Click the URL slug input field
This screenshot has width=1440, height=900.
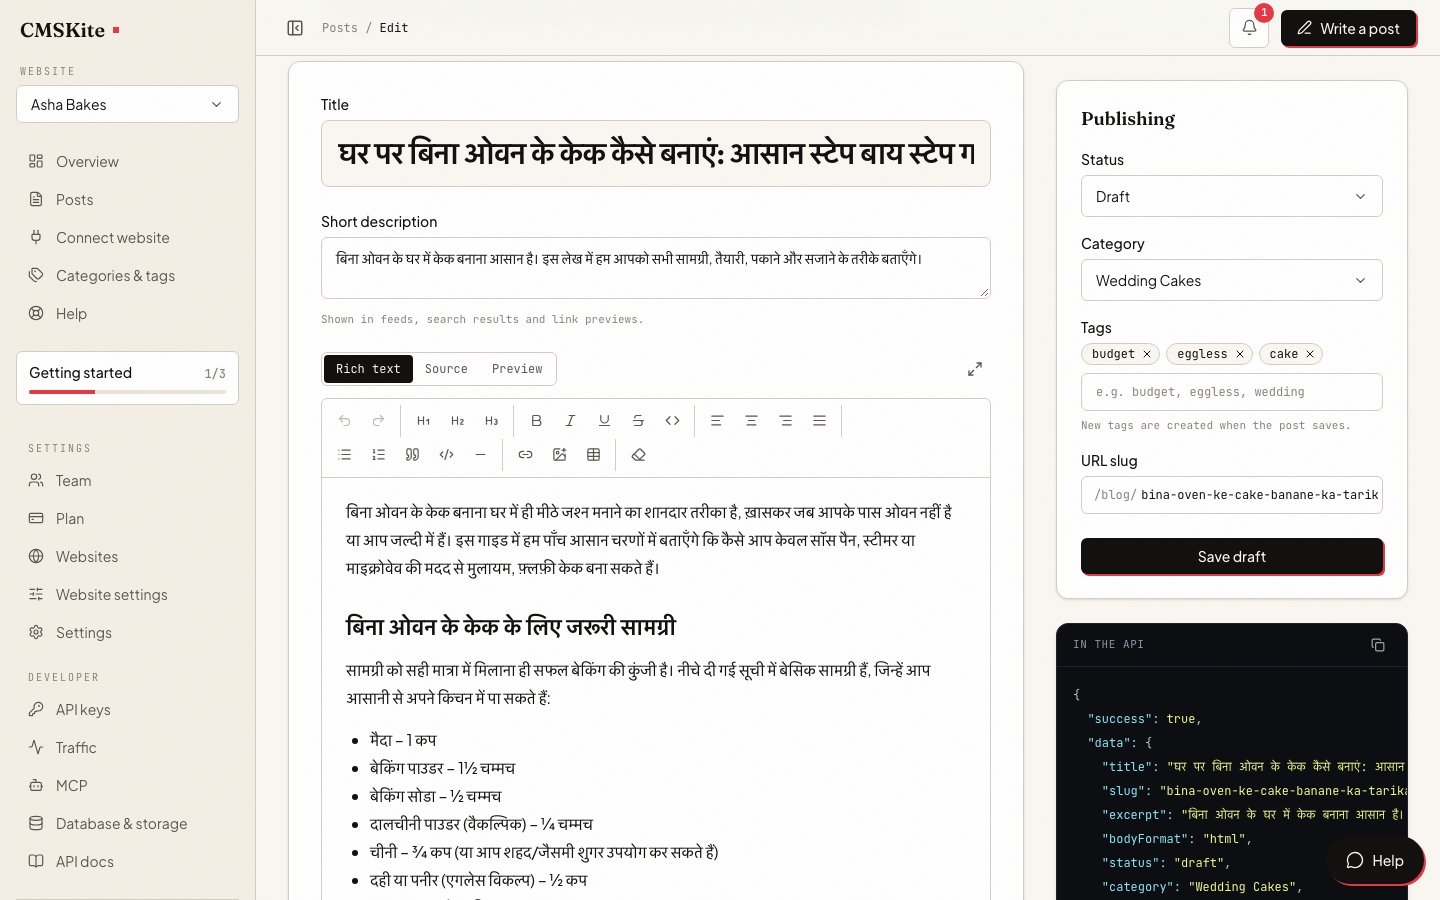click(x=1232, y=495)
